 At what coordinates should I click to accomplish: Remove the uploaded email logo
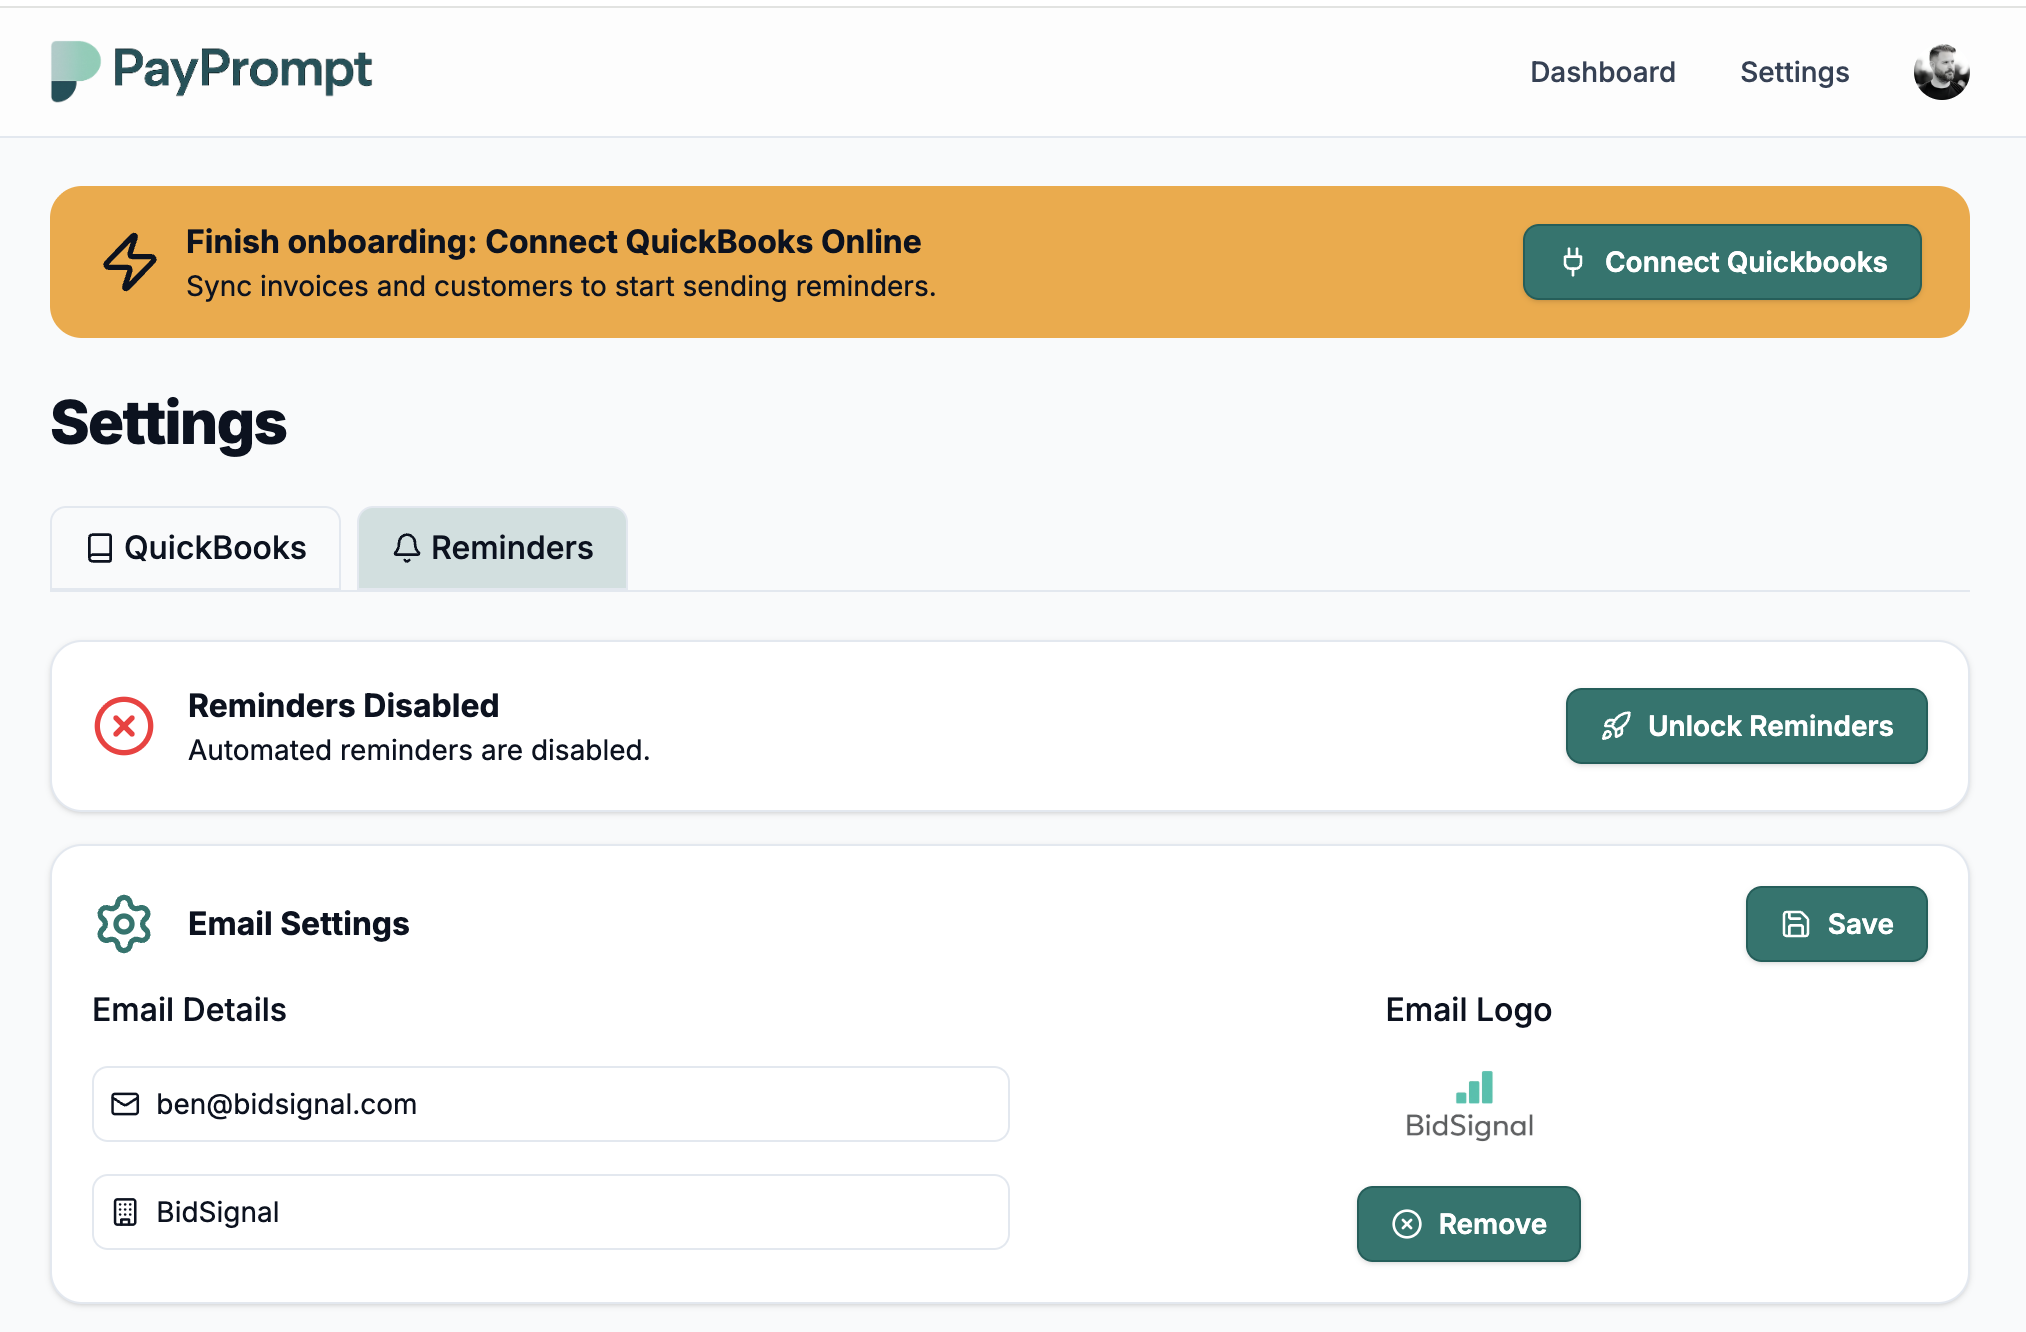click(1468, 1224)
